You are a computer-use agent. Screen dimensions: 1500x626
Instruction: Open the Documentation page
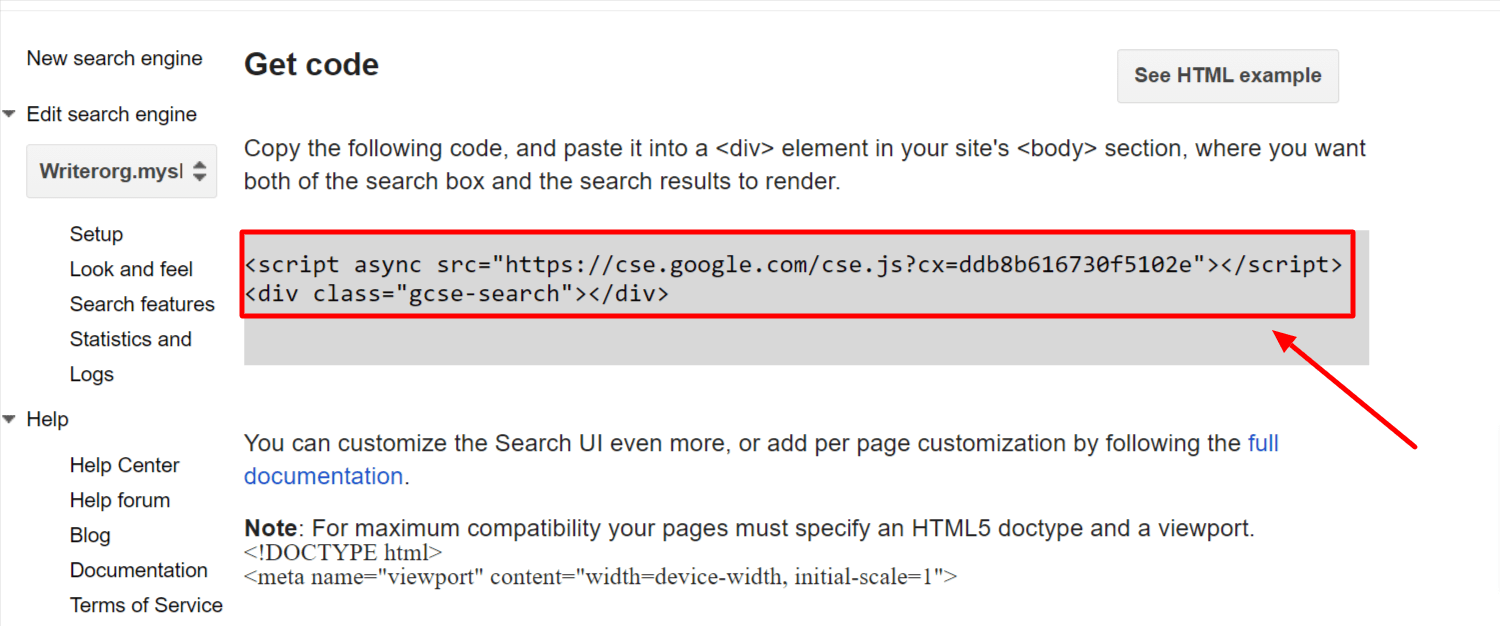pos(139,570)
